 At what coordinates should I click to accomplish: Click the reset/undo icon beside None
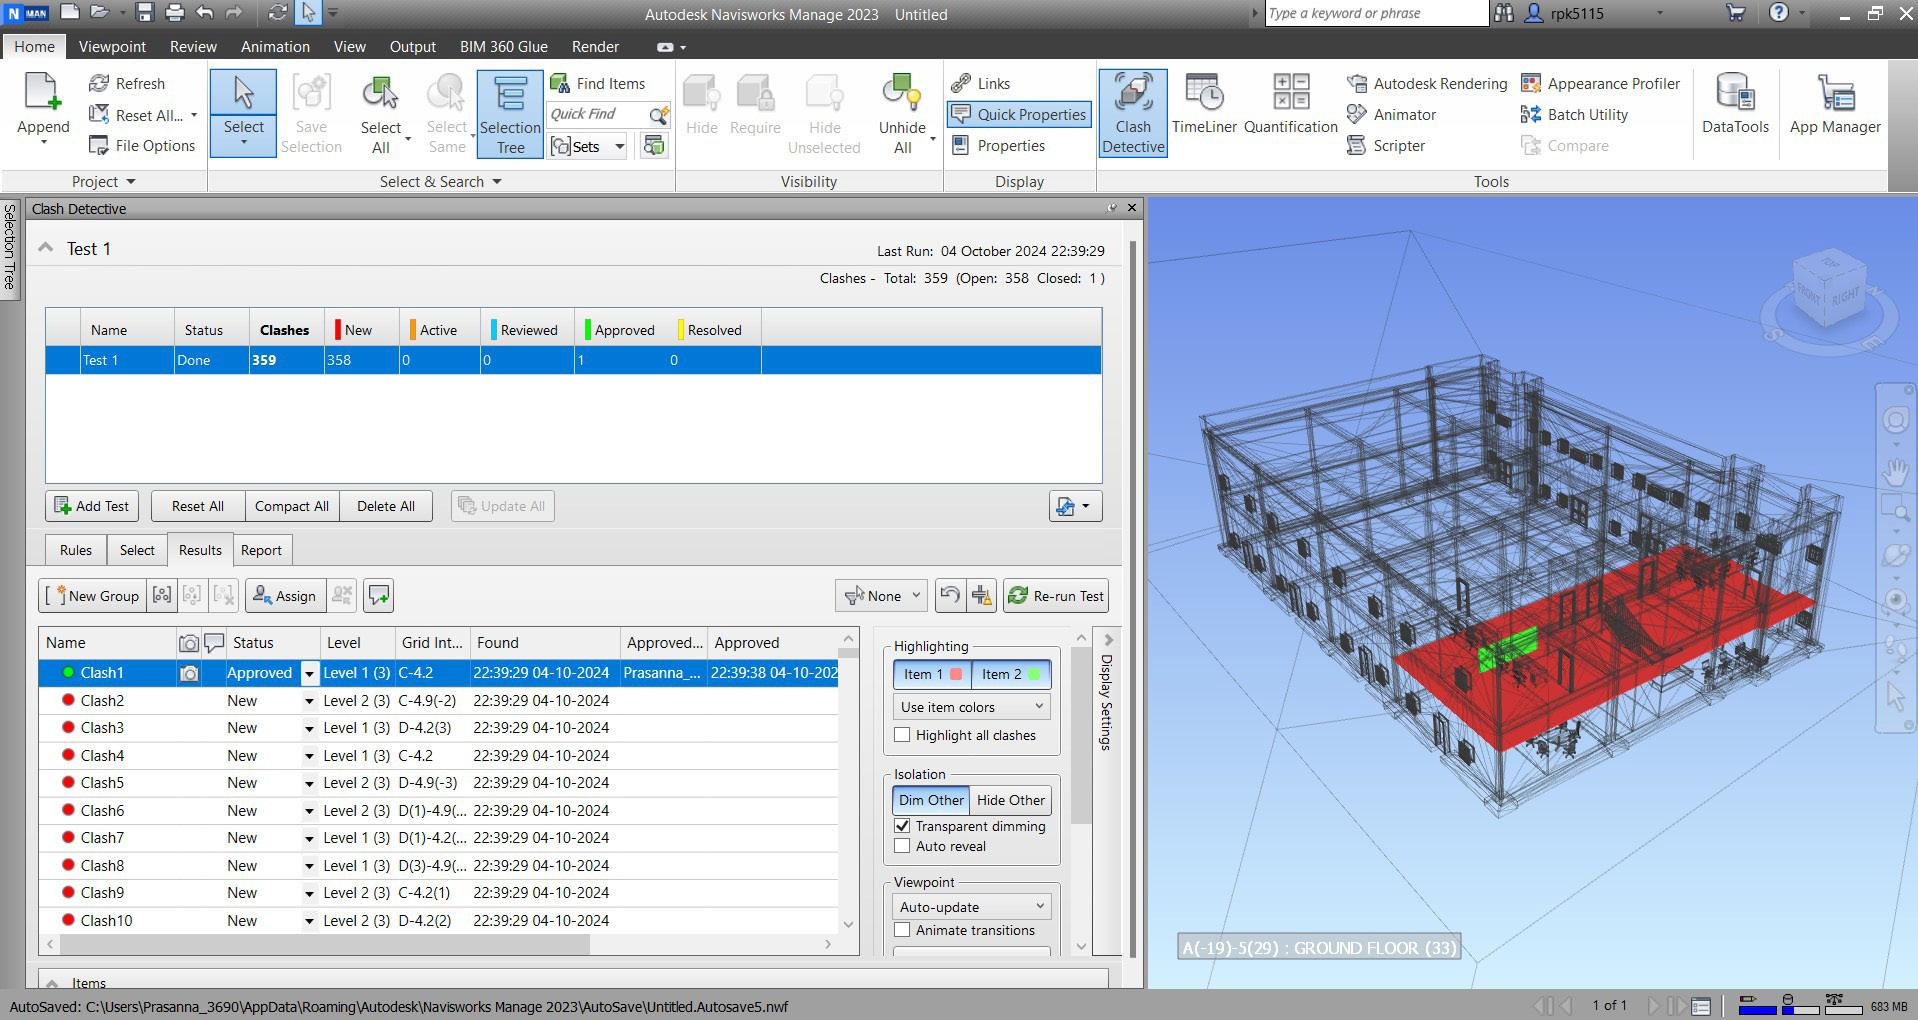[x=949, y=596]
